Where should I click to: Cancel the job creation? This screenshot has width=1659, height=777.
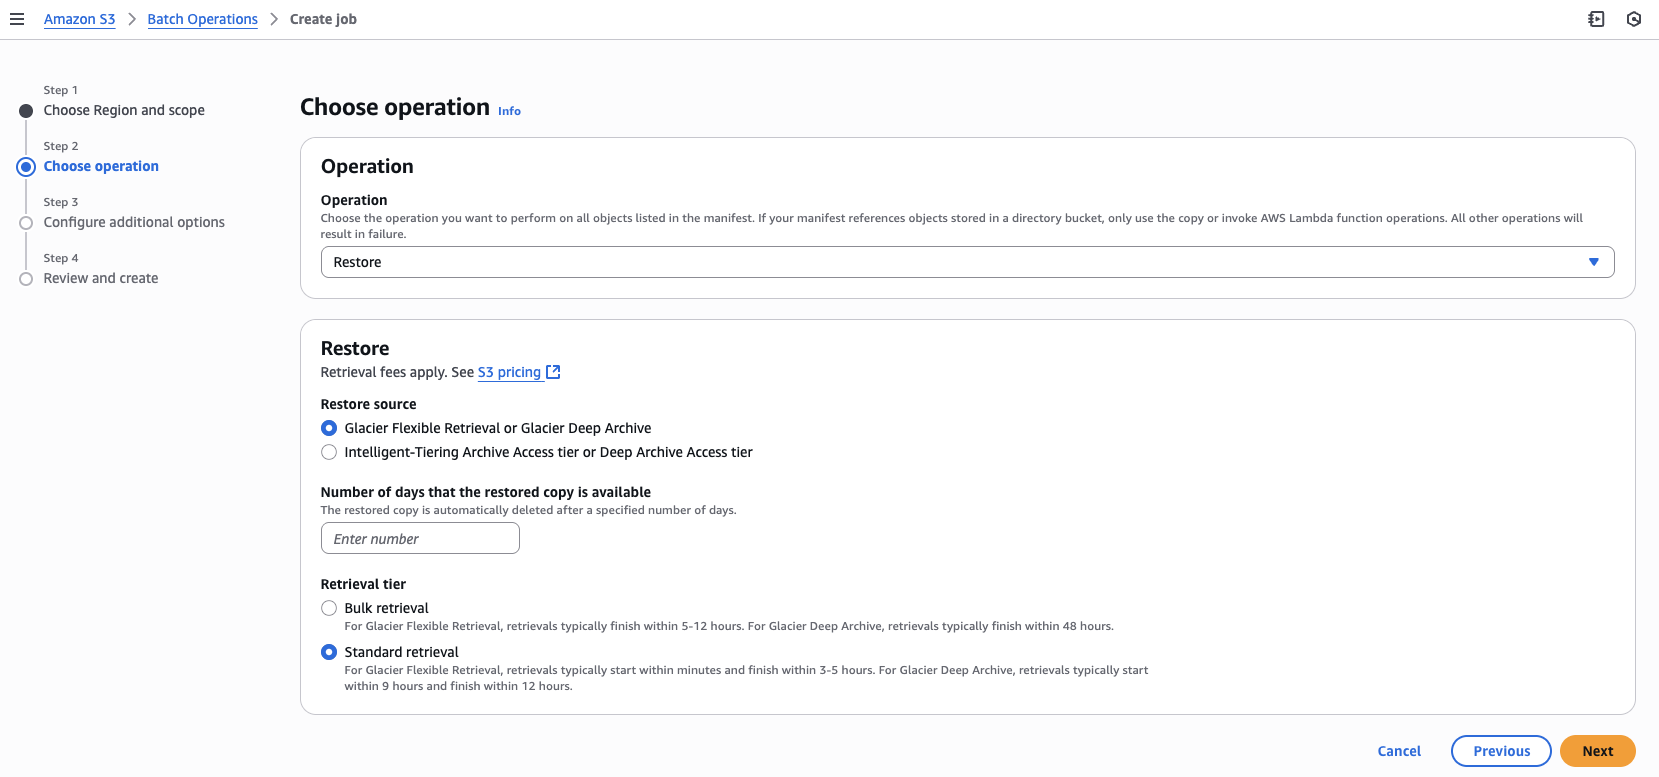coord(1399,751)
